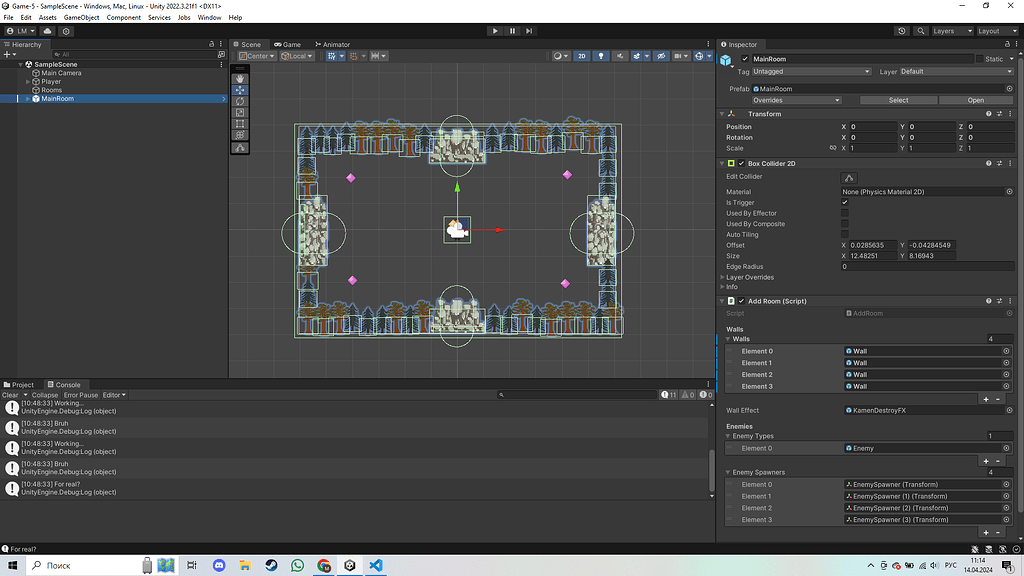
Task: Select the Rotate tool
Action: coord(240,101)
